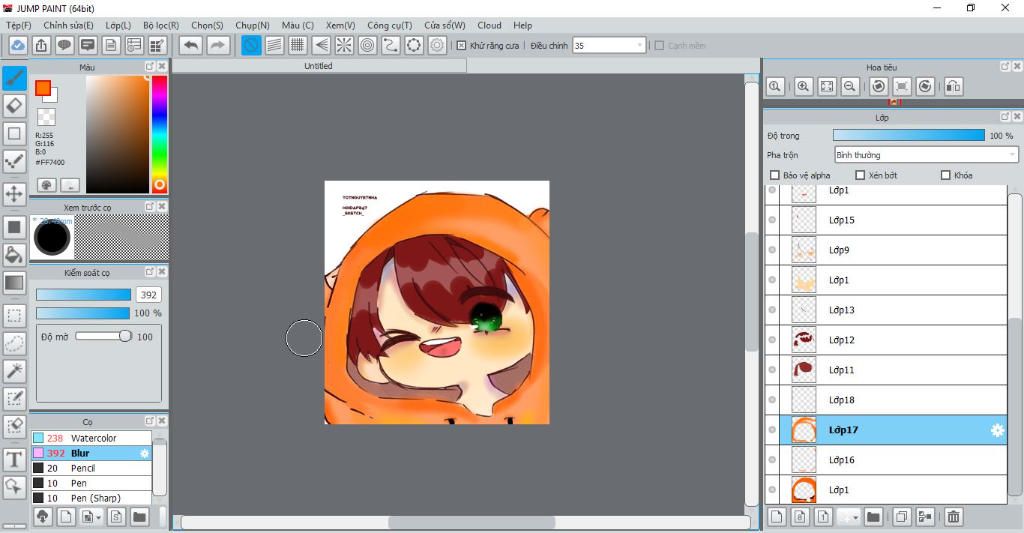Enable crisscross grid snap
This screenshot has height=533, width=1024.
[x=298, y=45]
